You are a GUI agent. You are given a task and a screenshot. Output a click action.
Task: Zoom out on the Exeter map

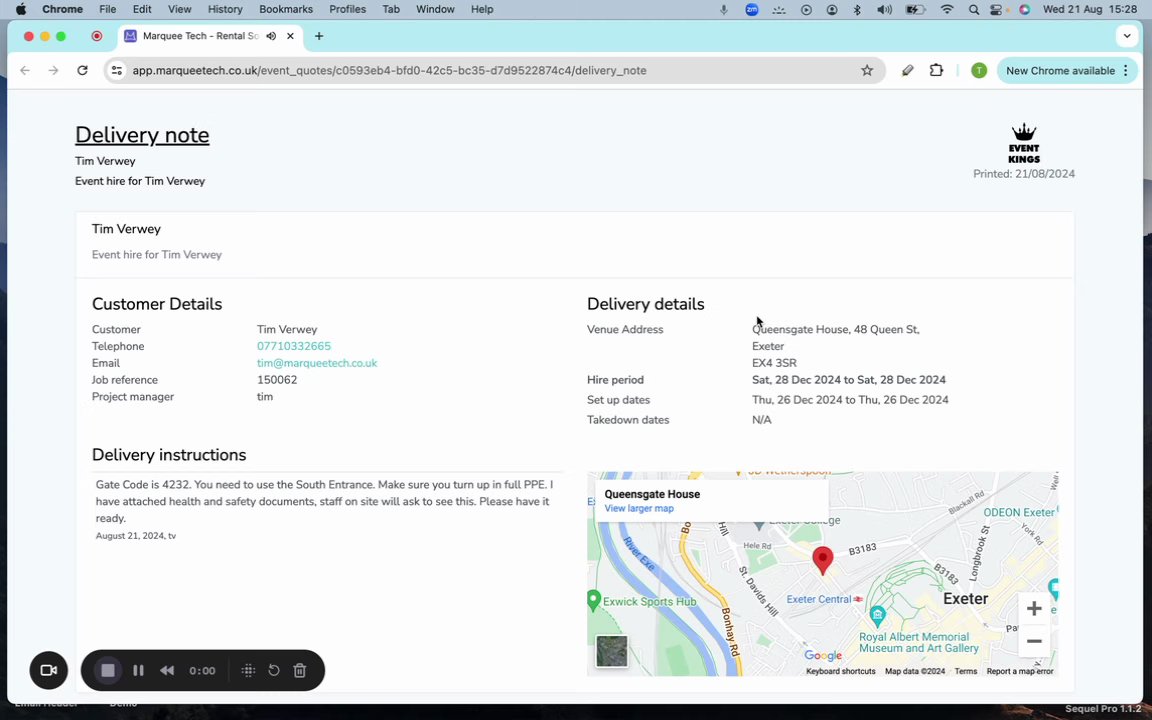tap(1034, 641)
